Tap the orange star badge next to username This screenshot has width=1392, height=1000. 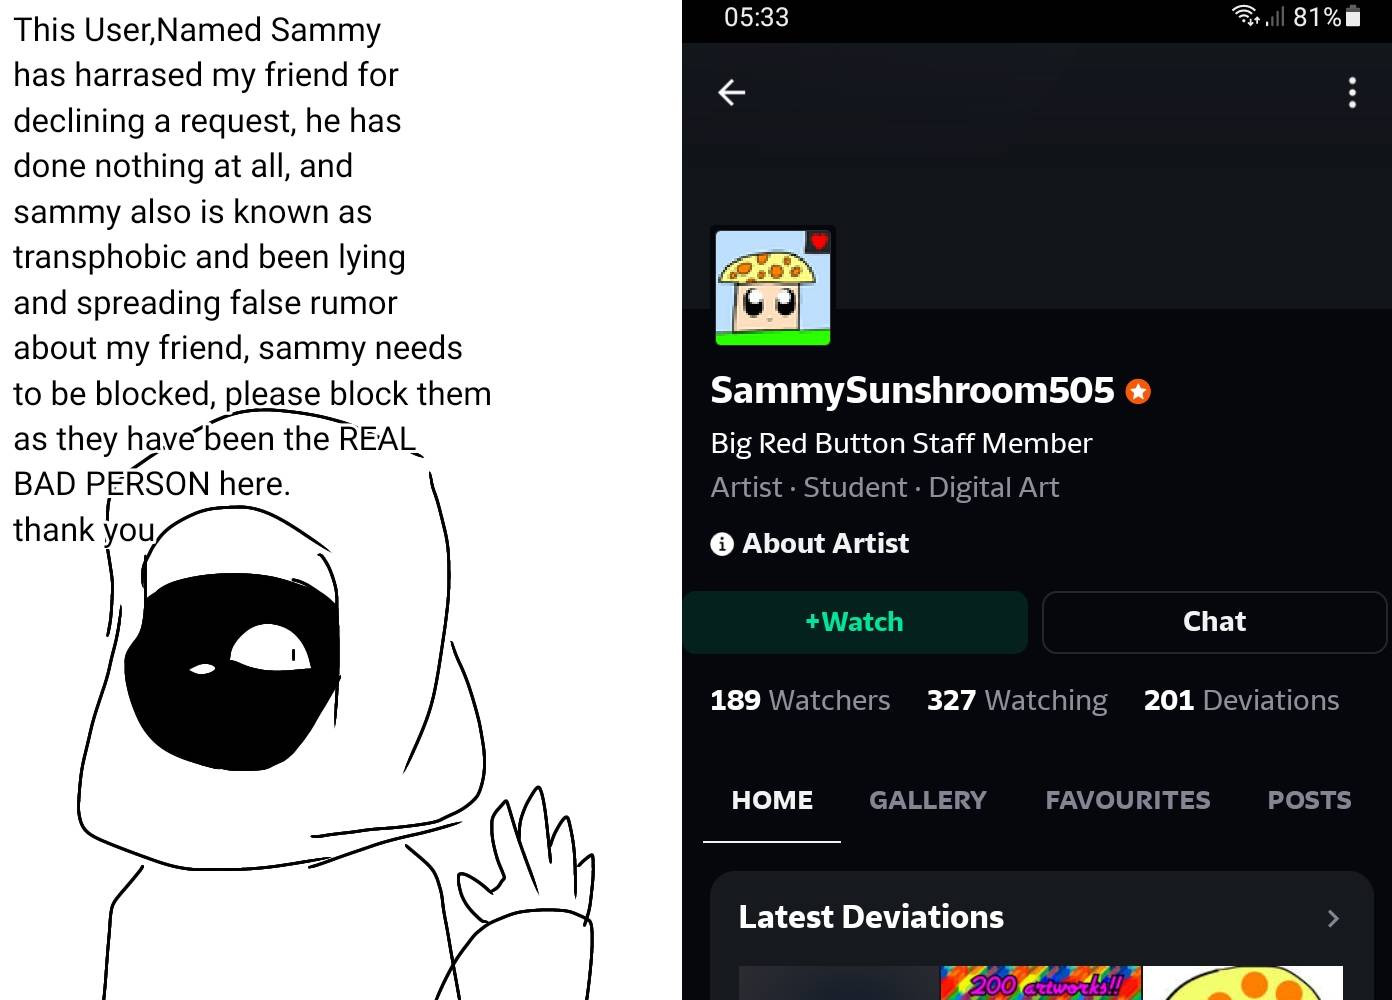point(1138,391)
